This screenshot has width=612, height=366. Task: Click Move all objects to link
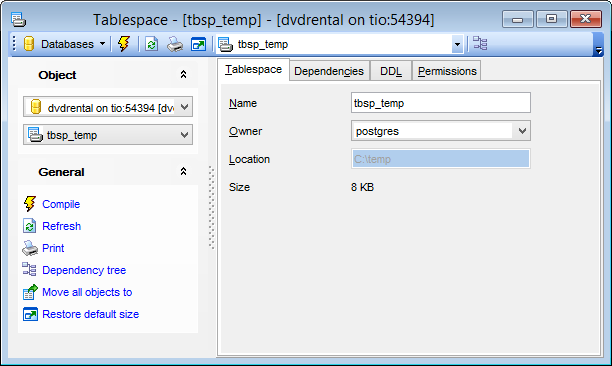coord(87,292)
